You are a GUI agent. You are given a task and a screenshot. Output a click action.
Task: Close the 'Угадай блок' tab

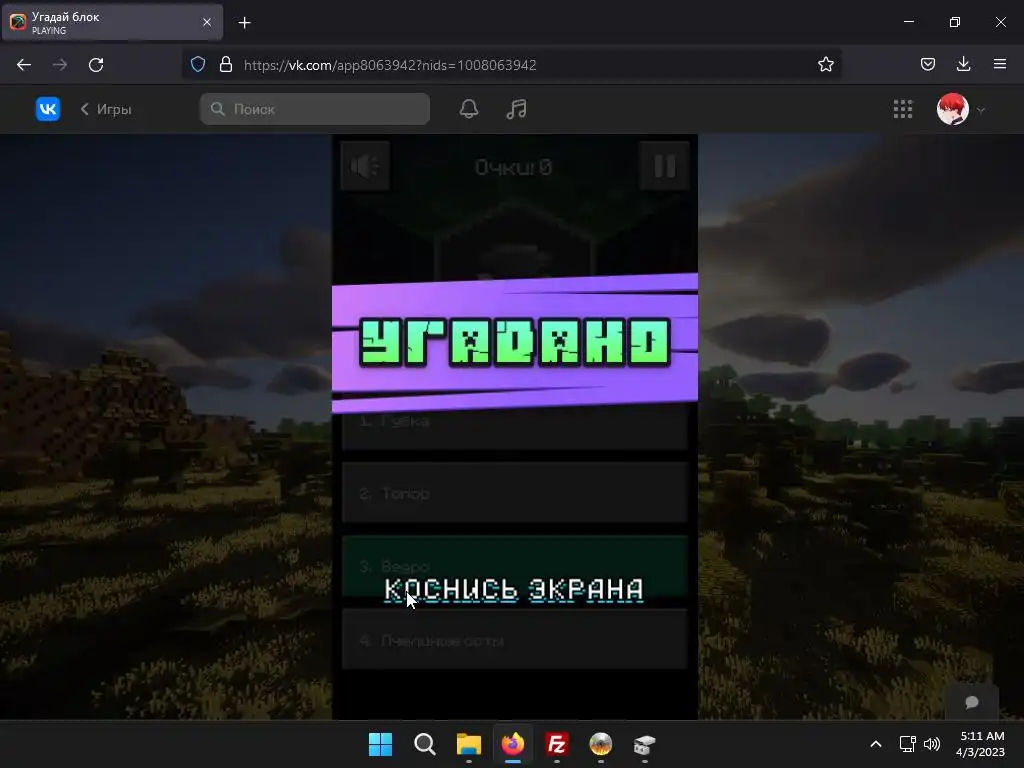(x=207, y=22)
